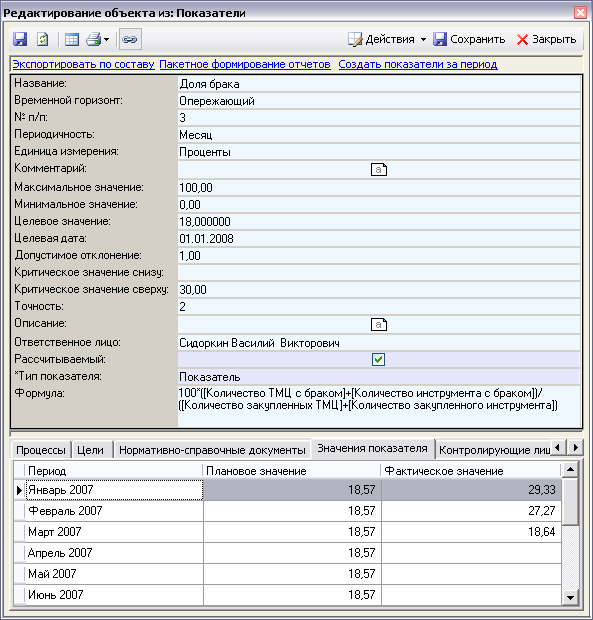Viewport: 593px width, 620px height.
Task: Click the refresh document toolbar icon
Action: [43, 39]
